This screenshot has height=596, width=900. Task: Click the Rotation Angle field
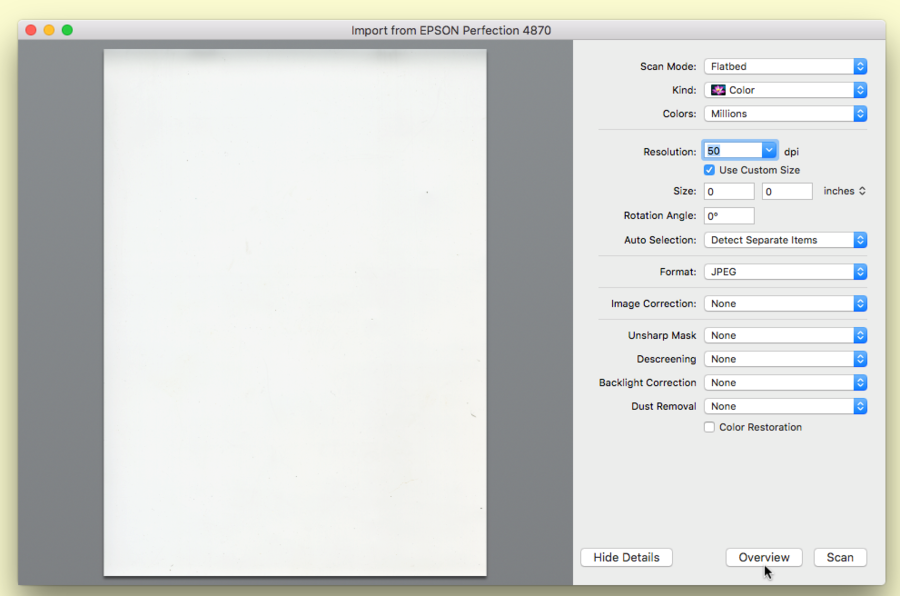[x=729, y=216]
